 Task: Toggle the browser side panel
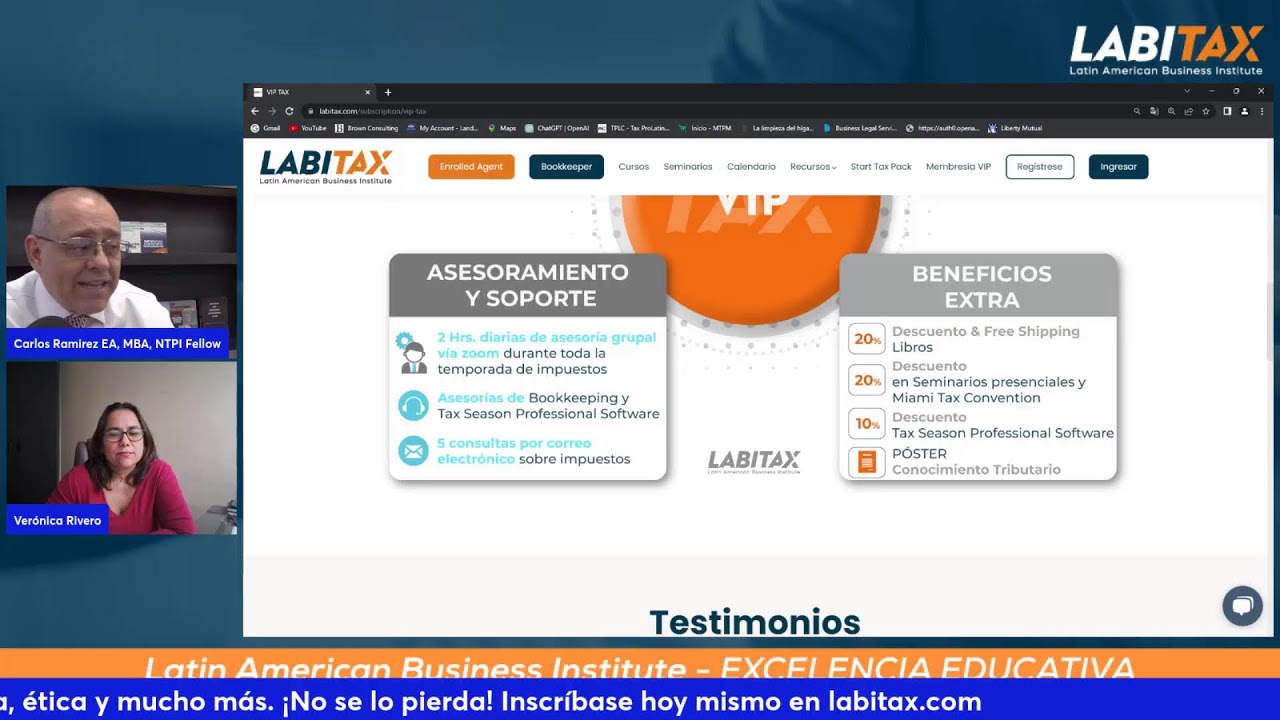1227,111
